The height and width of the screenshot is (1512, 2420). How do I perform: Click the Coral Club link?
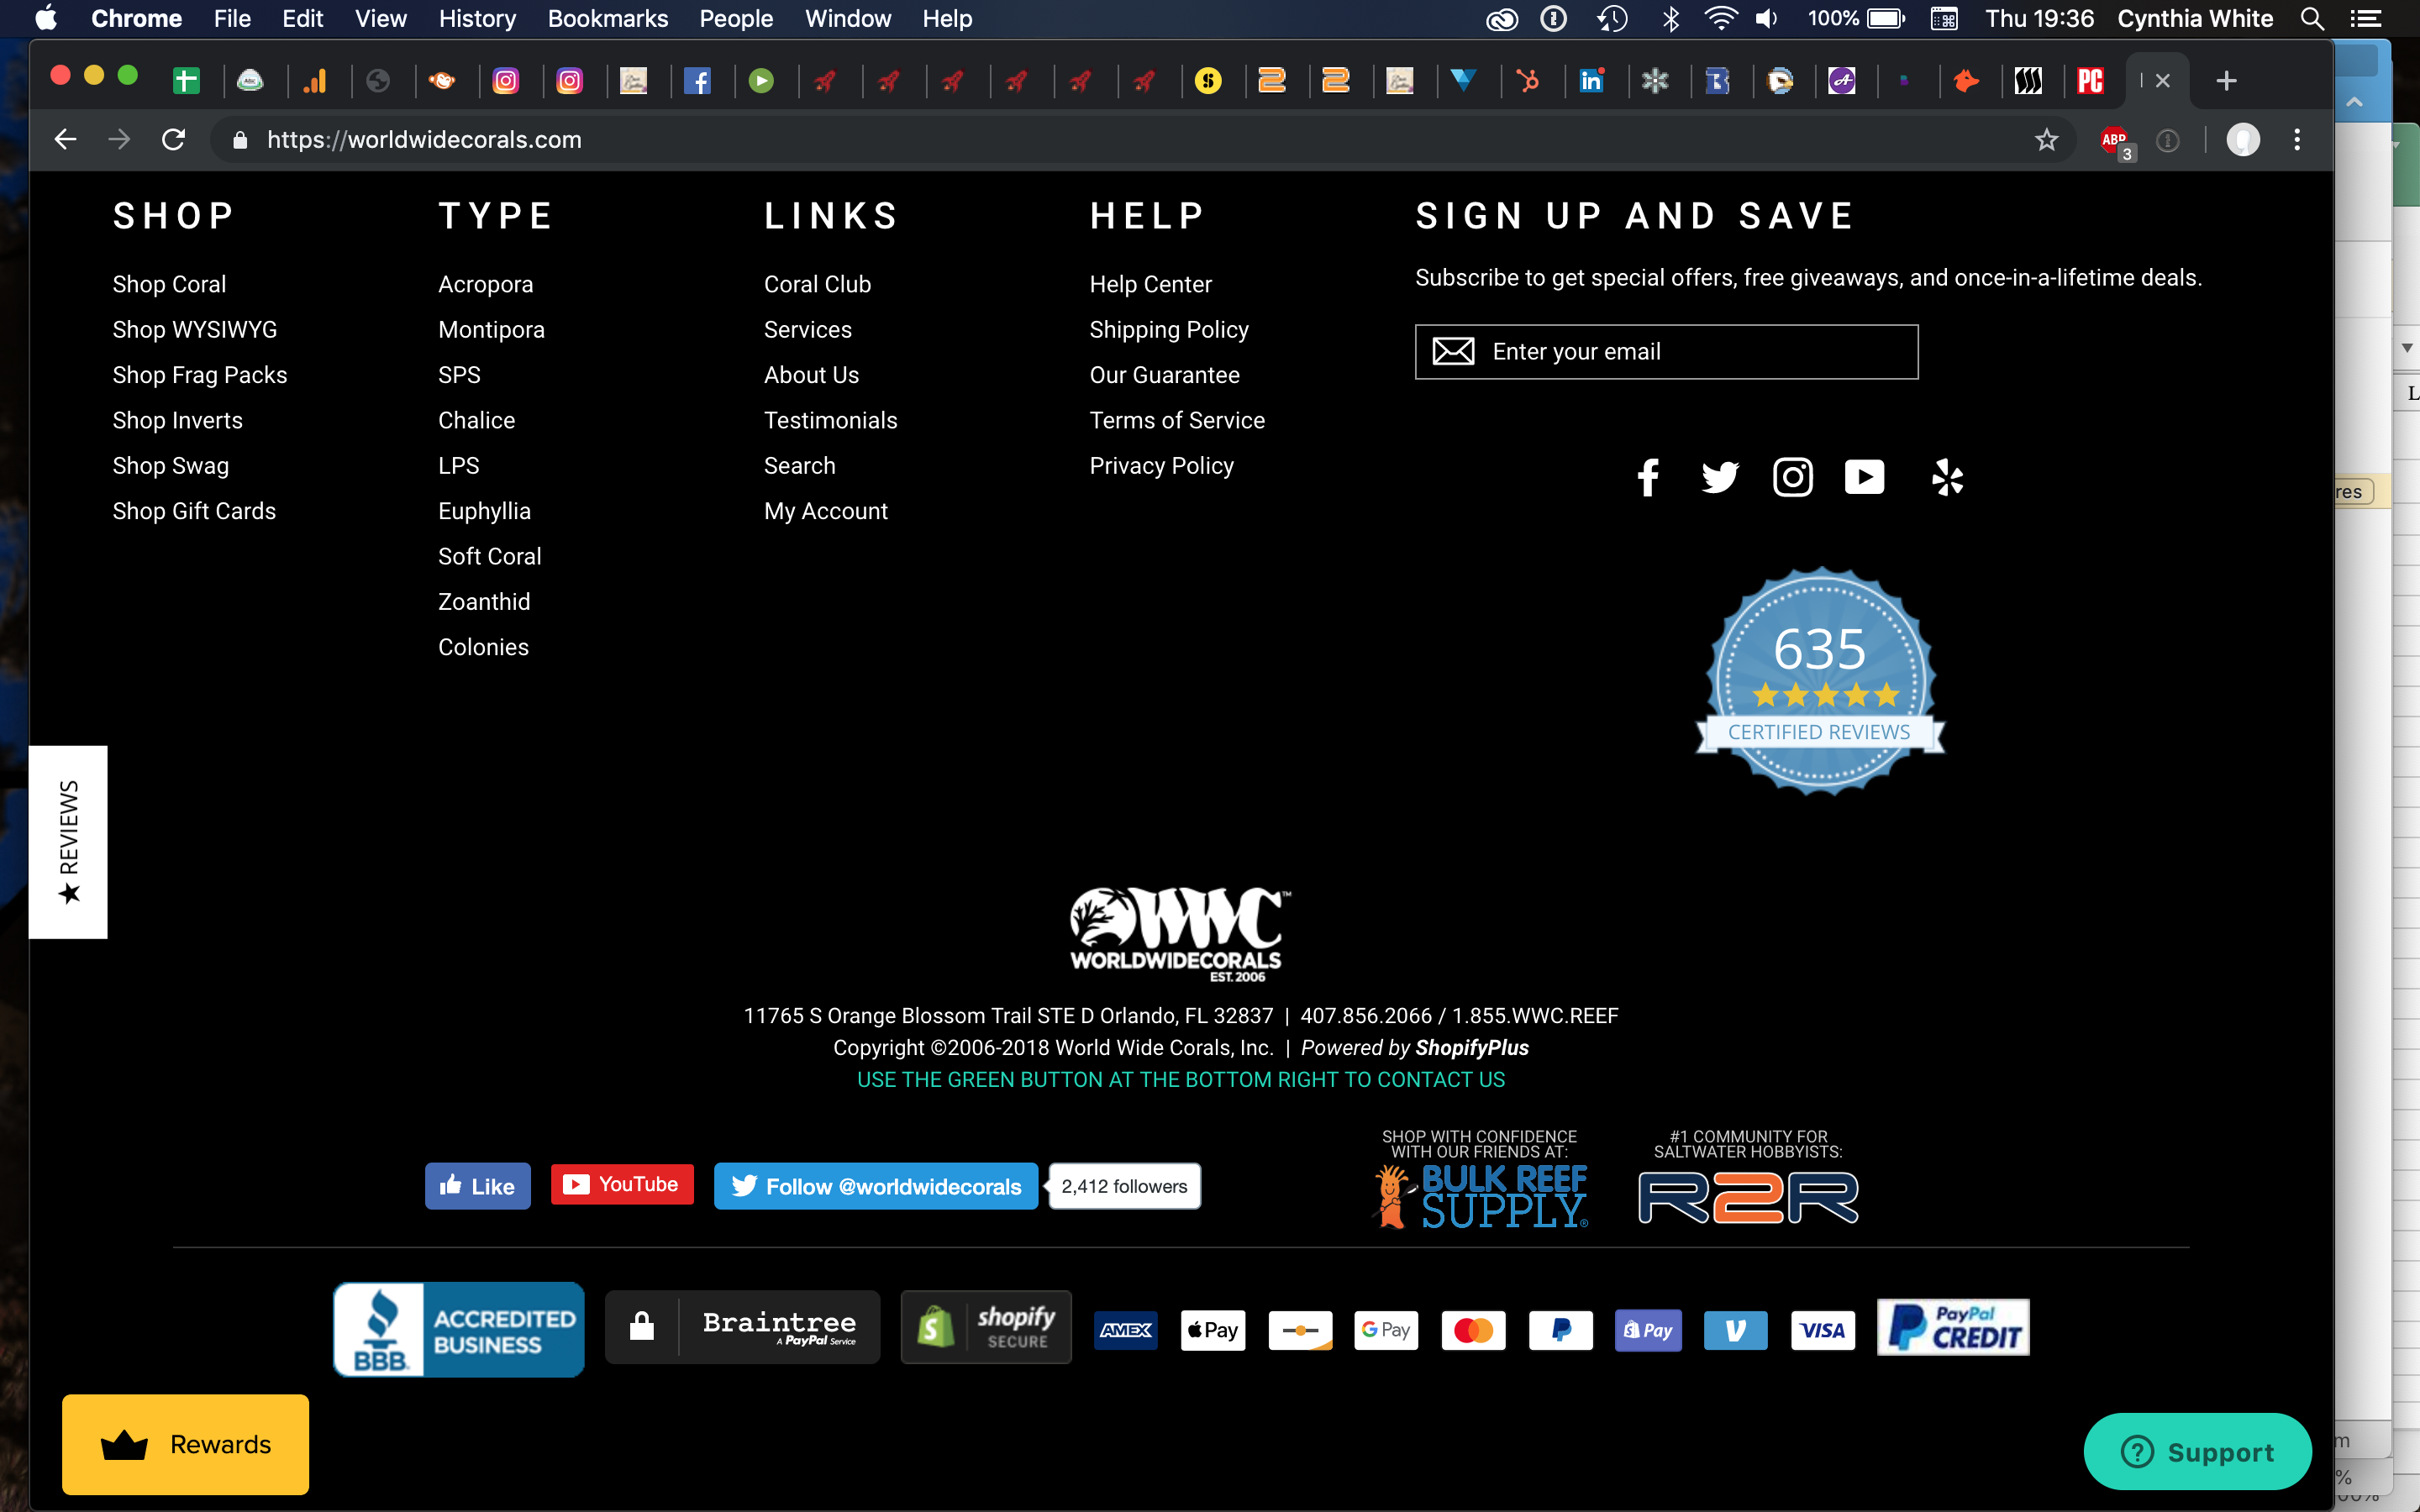click(817, 284)
